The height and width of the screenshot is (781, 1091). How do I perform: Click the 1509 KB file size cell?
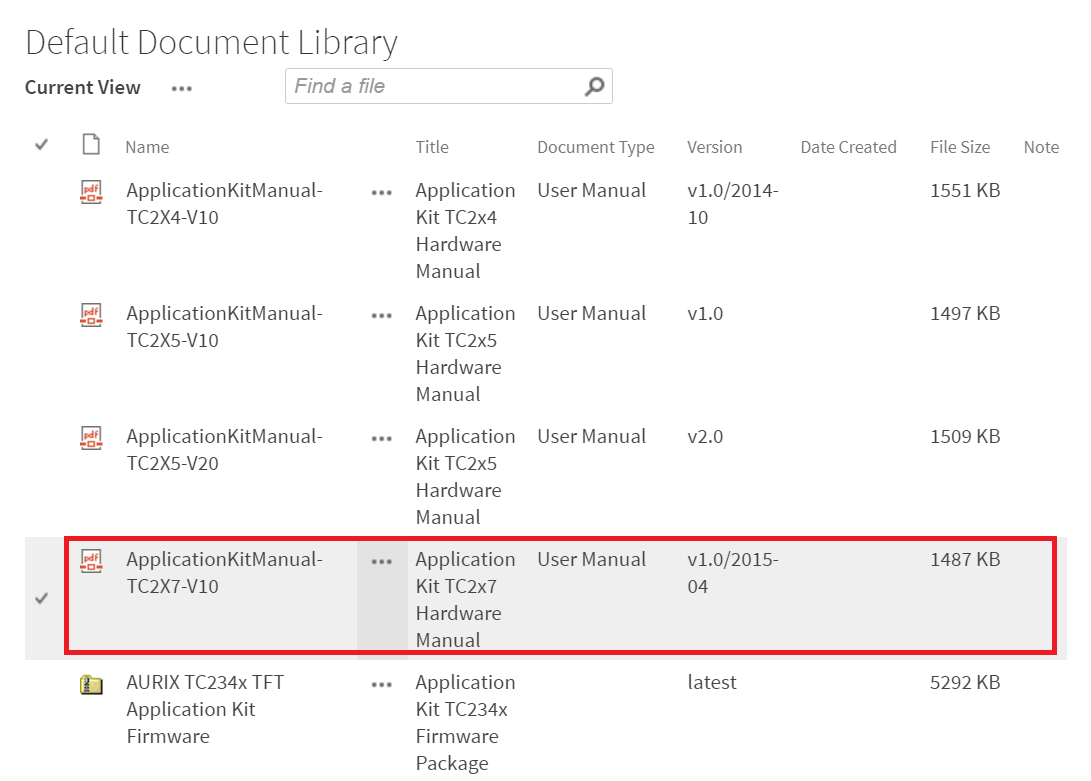pos(965,437)
